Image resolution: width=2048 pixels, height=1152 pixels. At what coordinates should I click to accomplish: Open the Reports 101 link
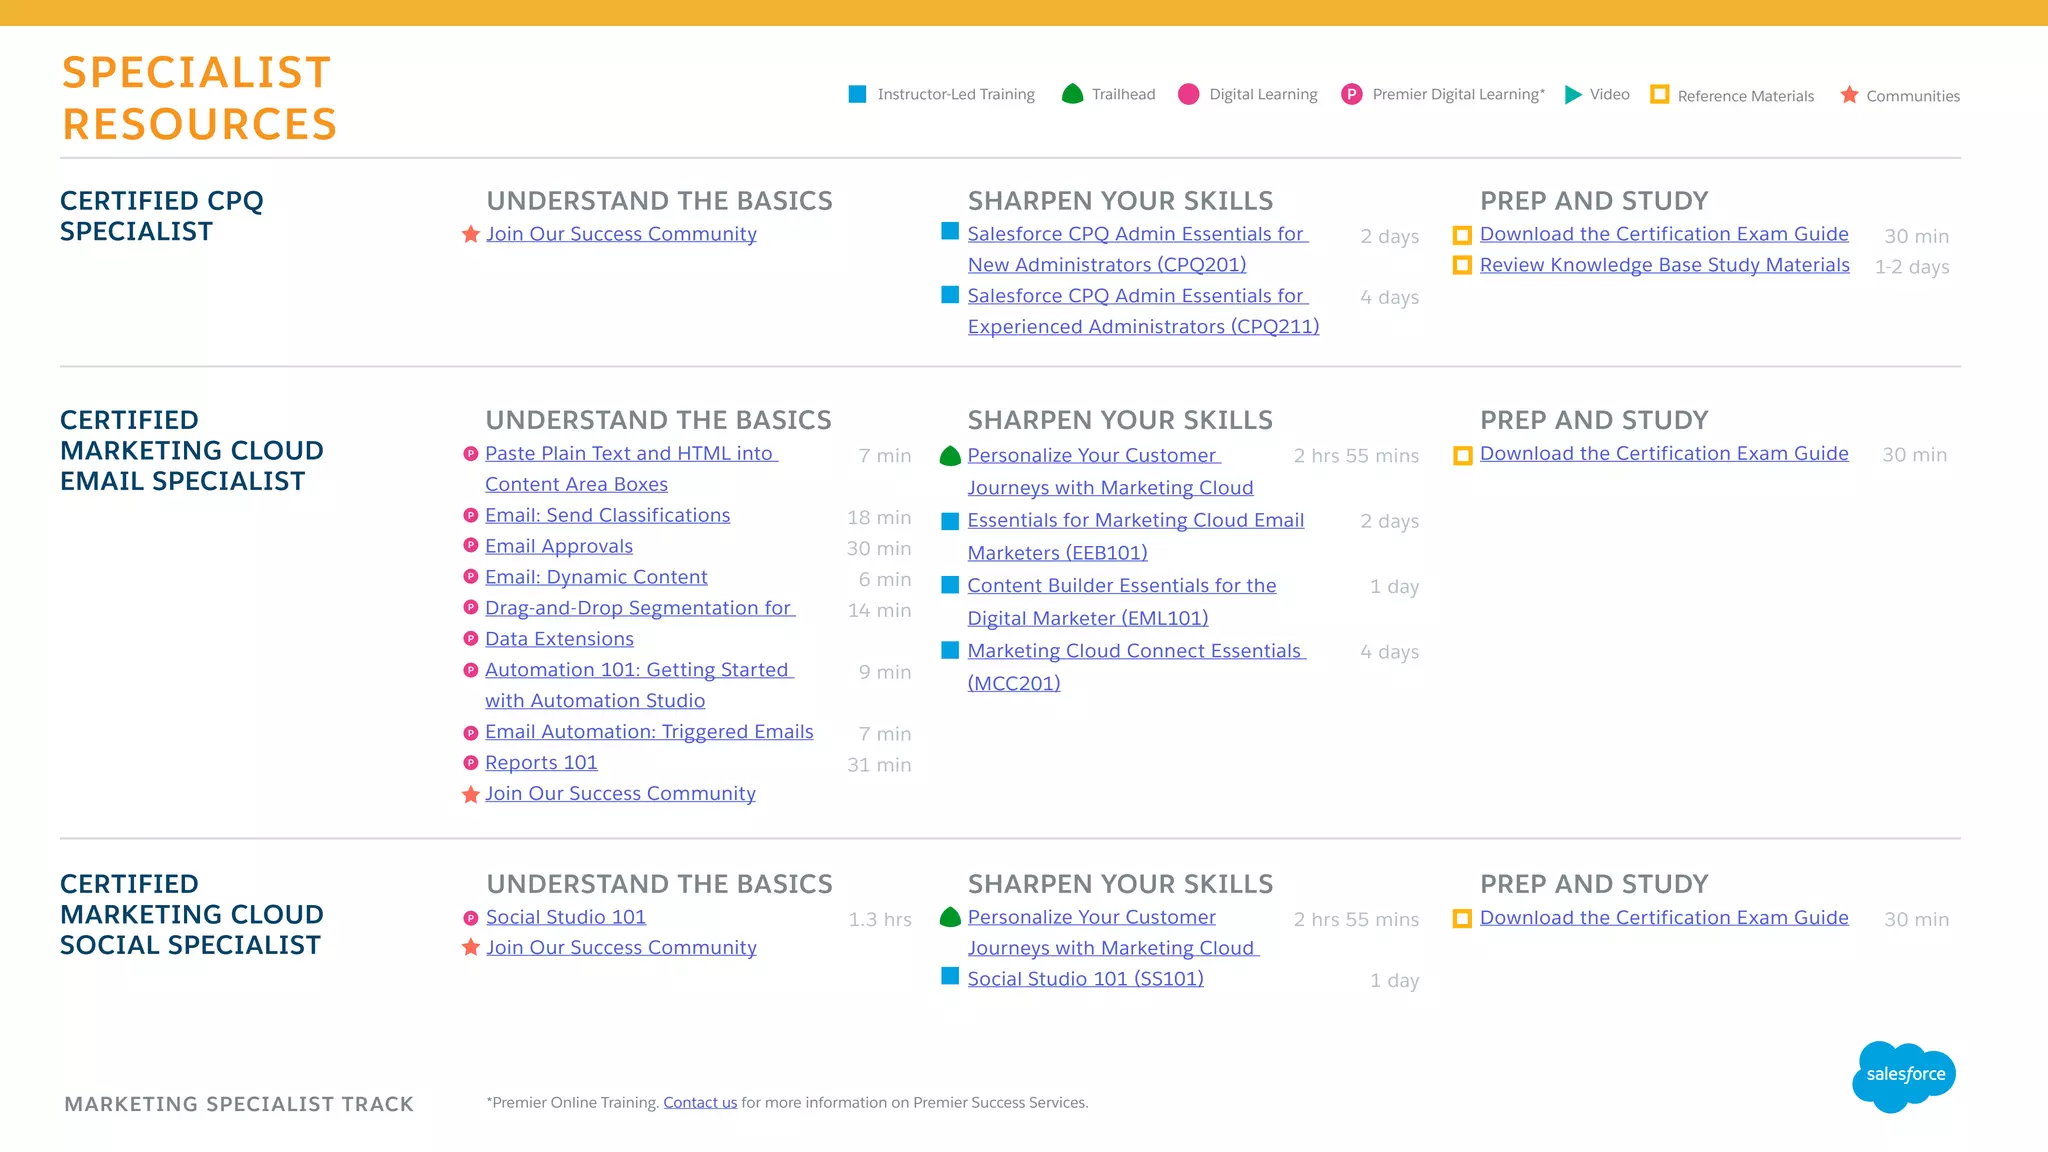click(541, 763)
